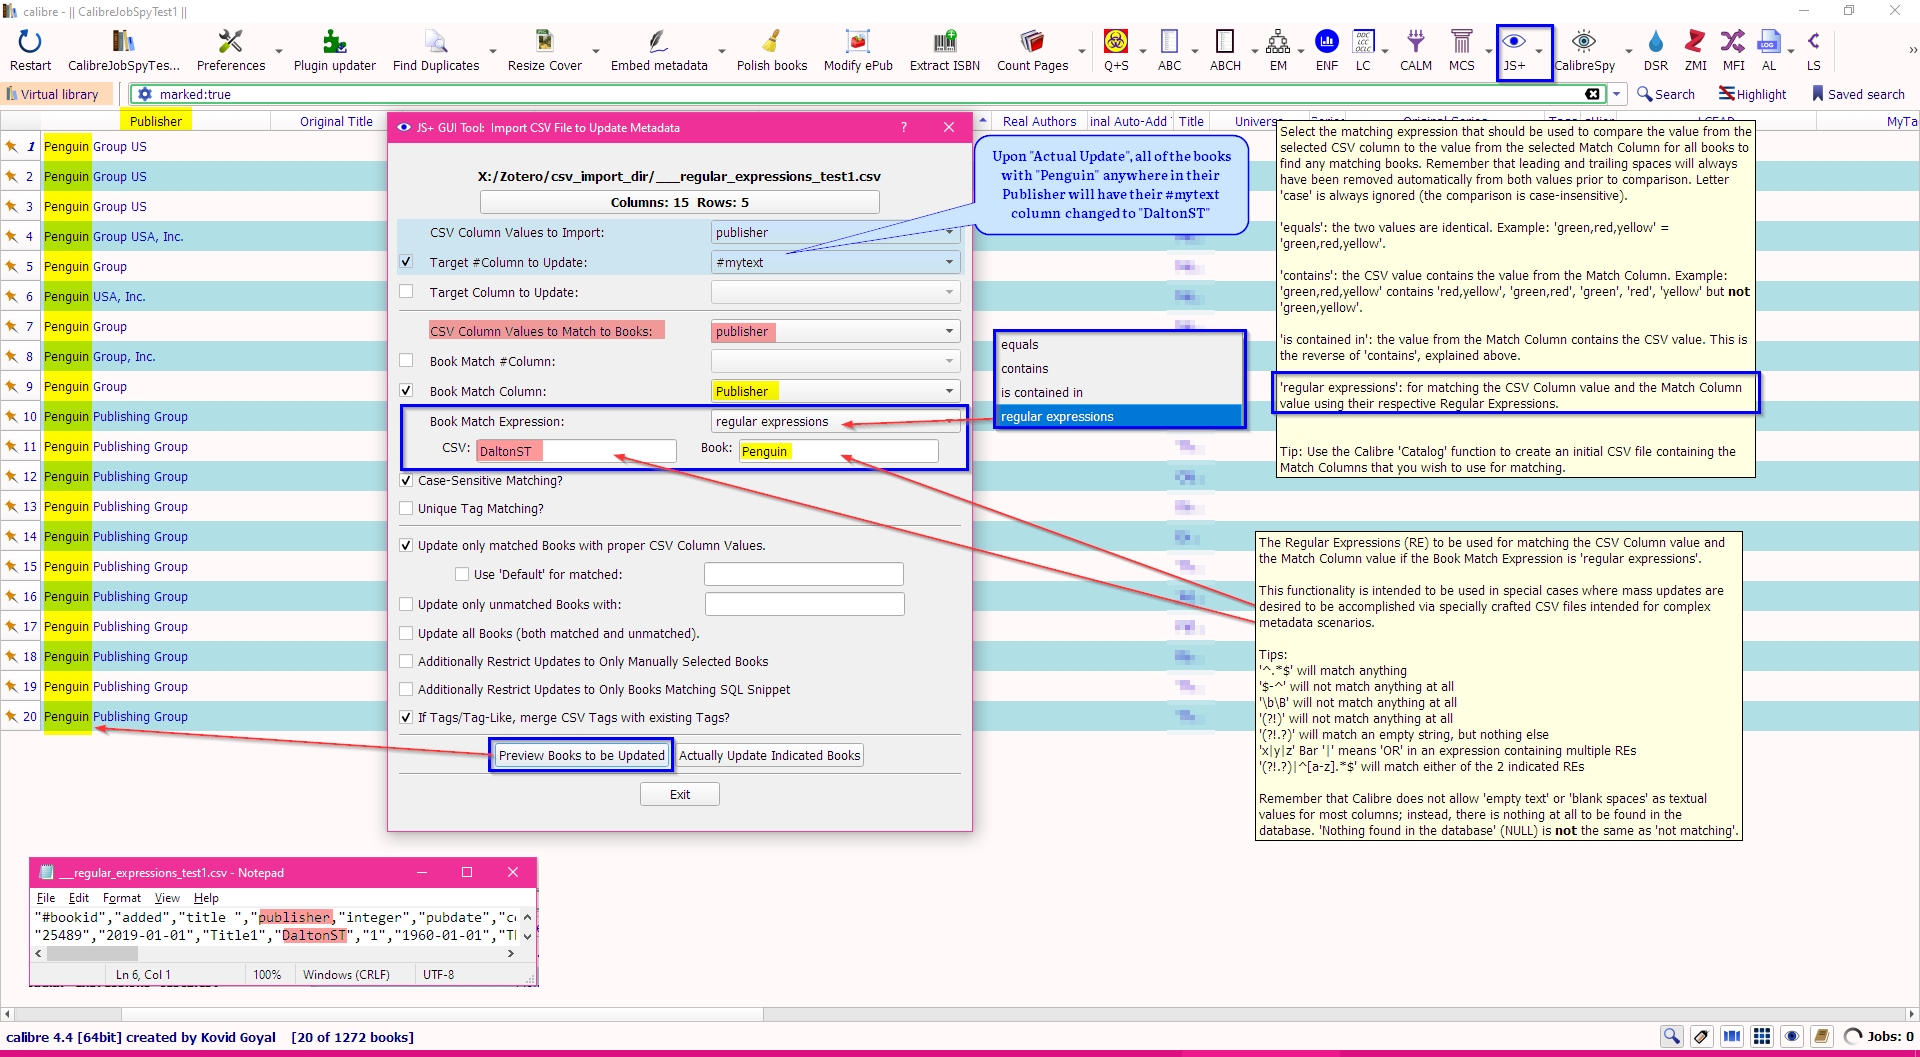
Task: Click Preview Books to be Updated
Action: (x=581, y=755)
